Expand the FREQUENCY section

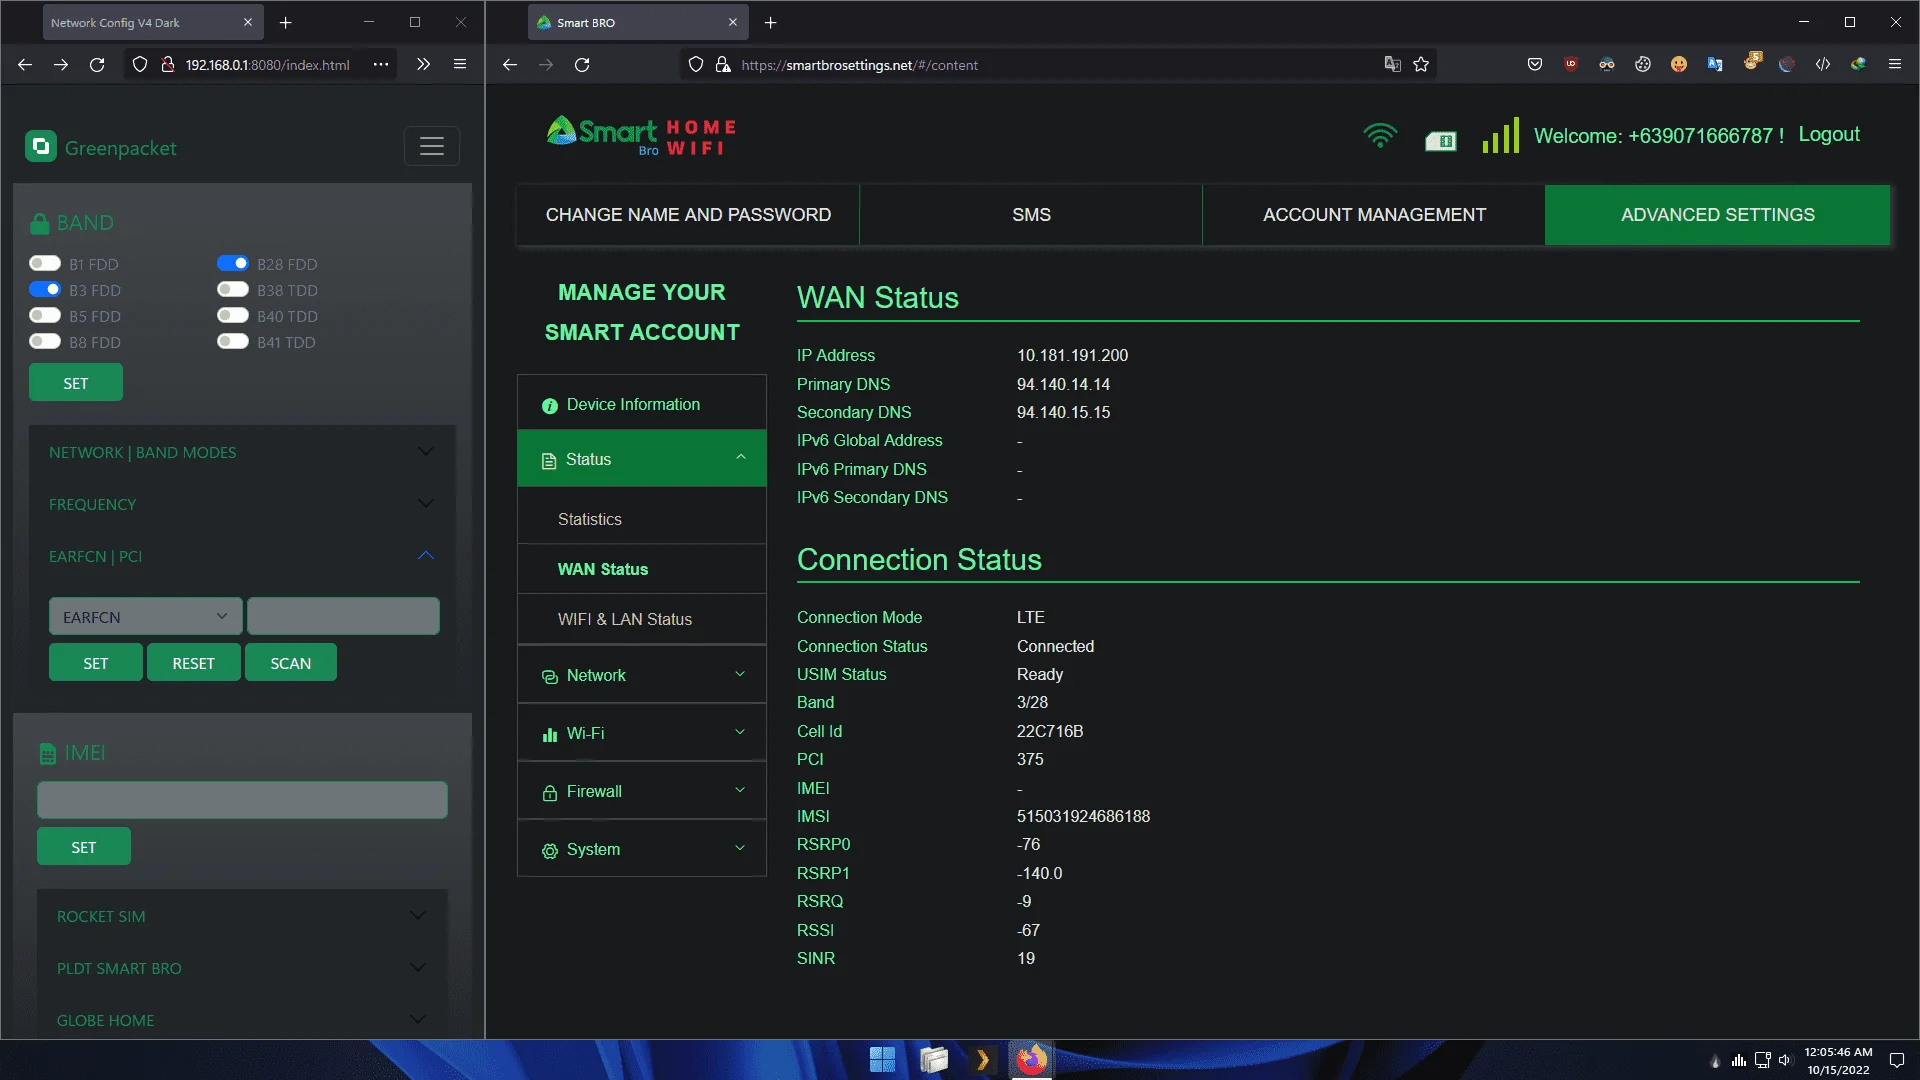[242, 504]
